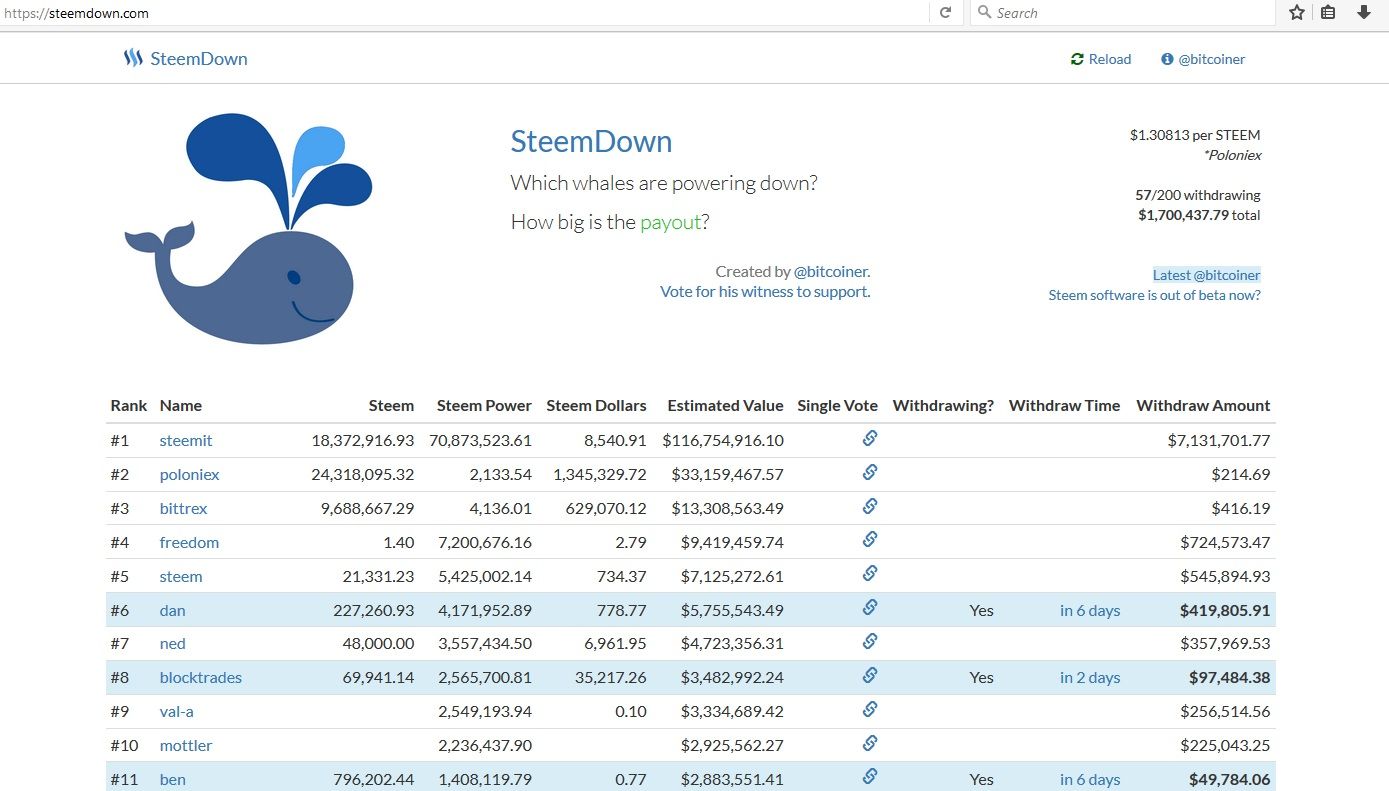Click the magnifier icon in Search box
The height and width of the screenshot is (791, 1389).
pos(984,12)
